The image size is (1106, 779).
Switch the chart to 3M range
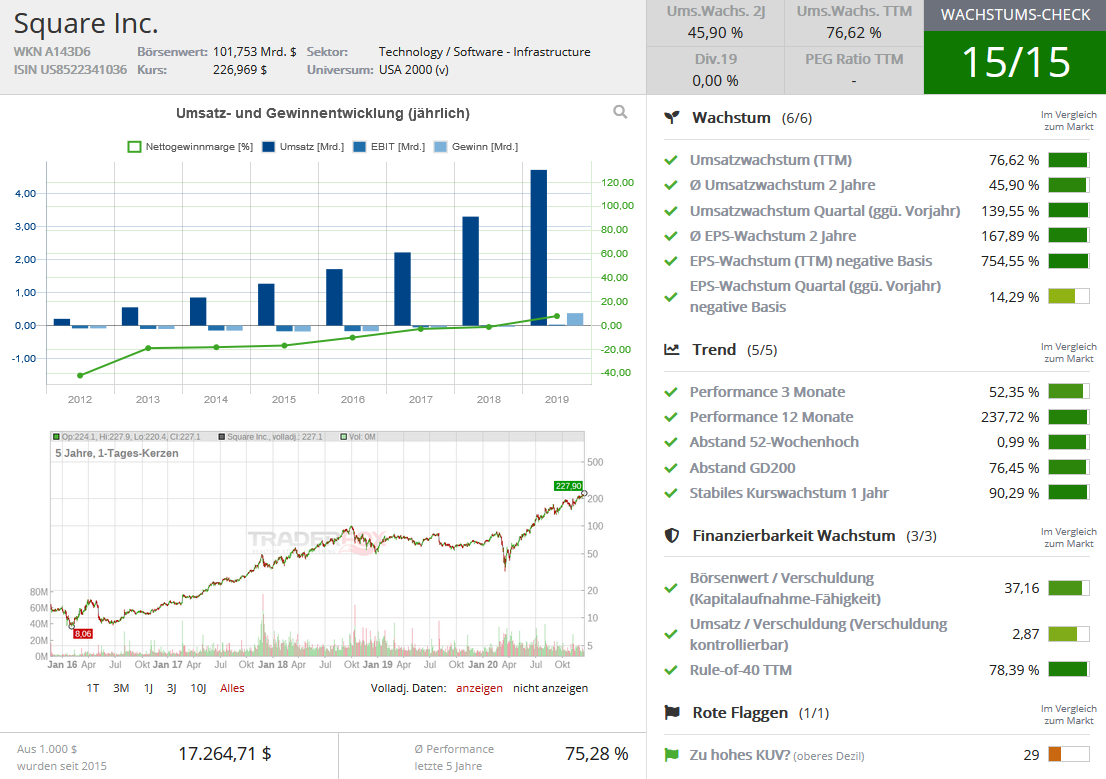point(121,688)
